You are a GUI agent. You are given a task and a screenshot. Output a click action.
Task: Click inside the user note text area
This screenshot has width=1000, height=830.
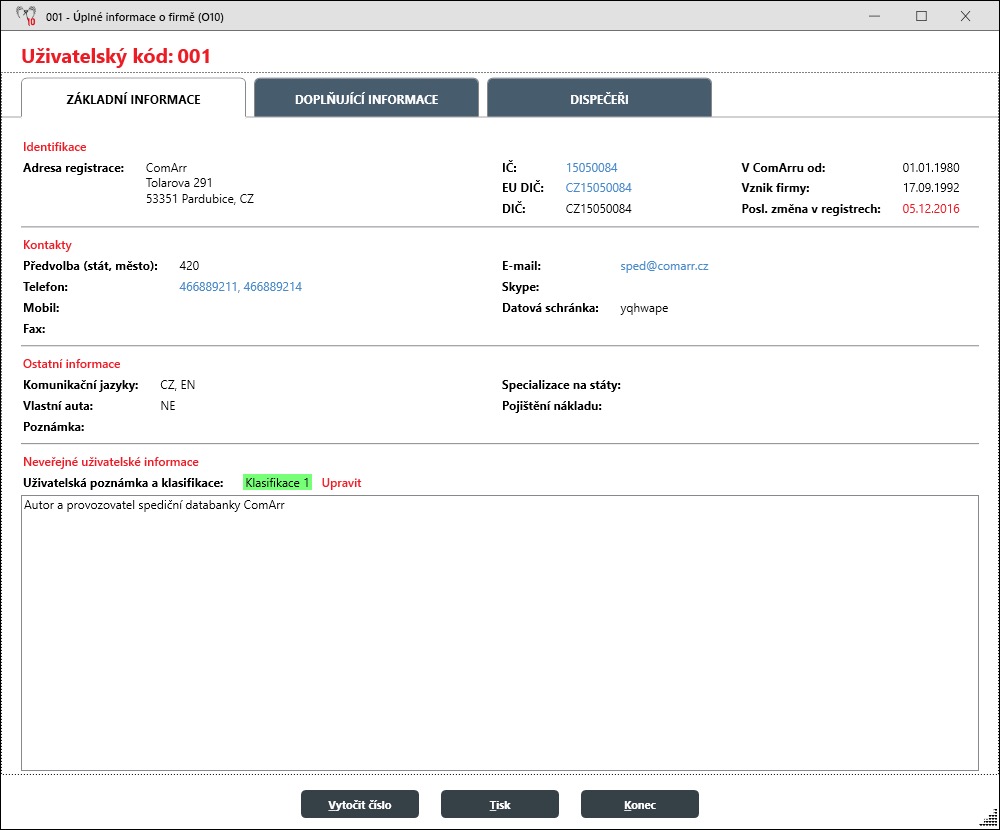click(x=499, y=640)
